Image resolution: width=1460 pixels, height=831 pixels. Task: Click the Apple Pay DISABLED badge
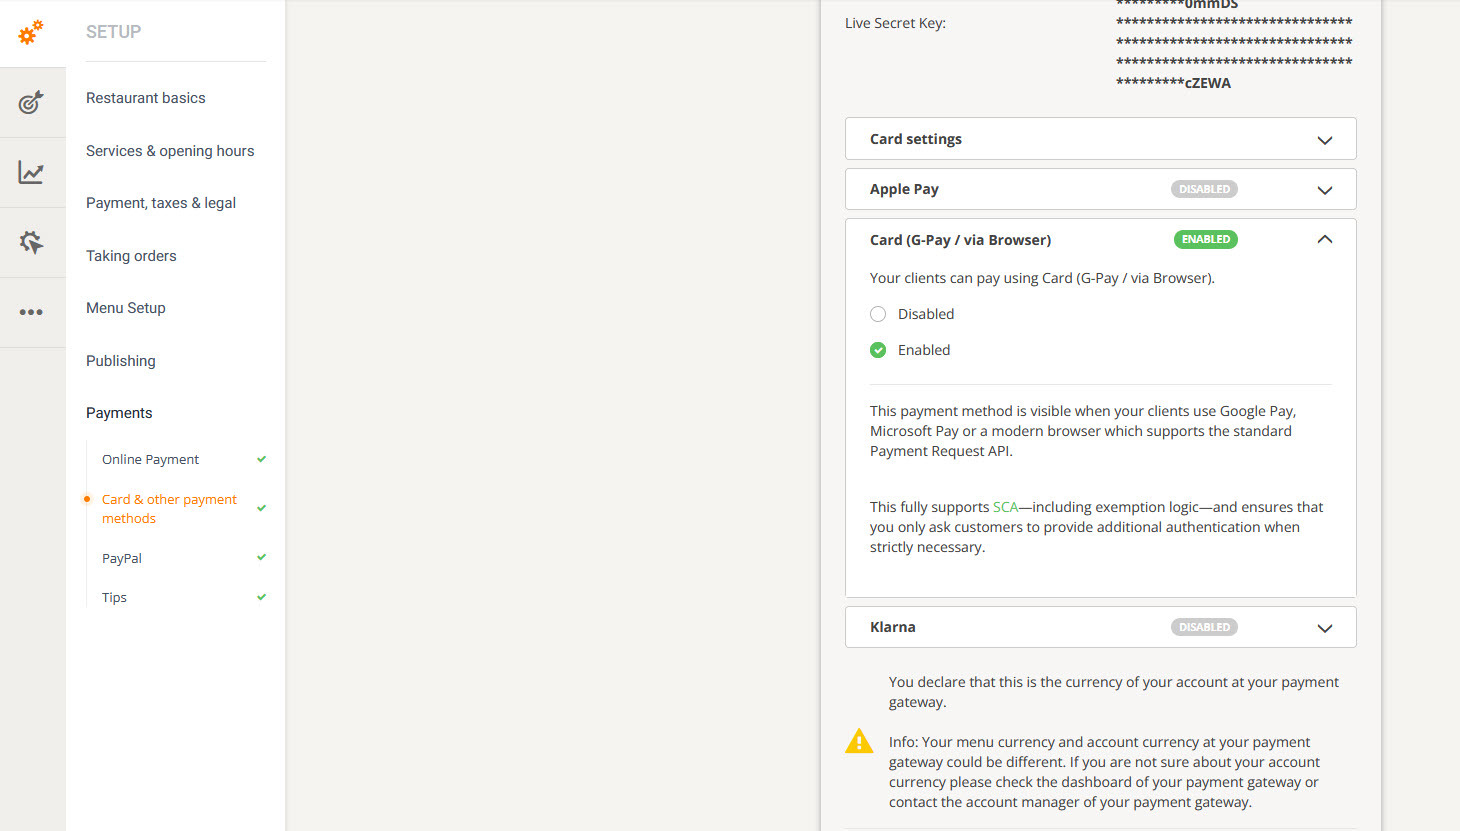click(1204, 189)
